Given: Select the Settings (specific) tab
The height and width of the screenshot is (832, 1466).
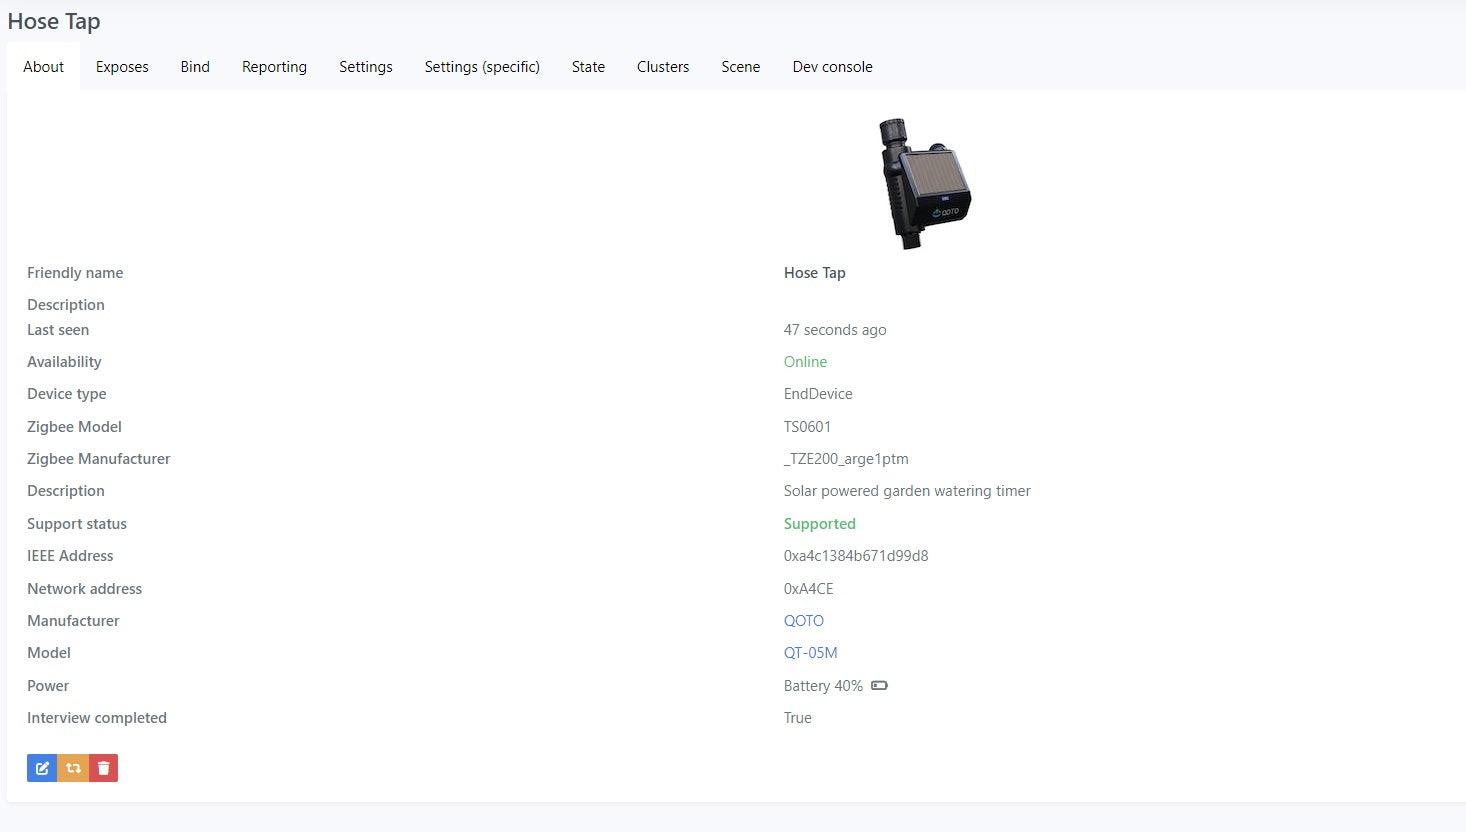Looking at the screenshot, I should click(x=482, y=67).
